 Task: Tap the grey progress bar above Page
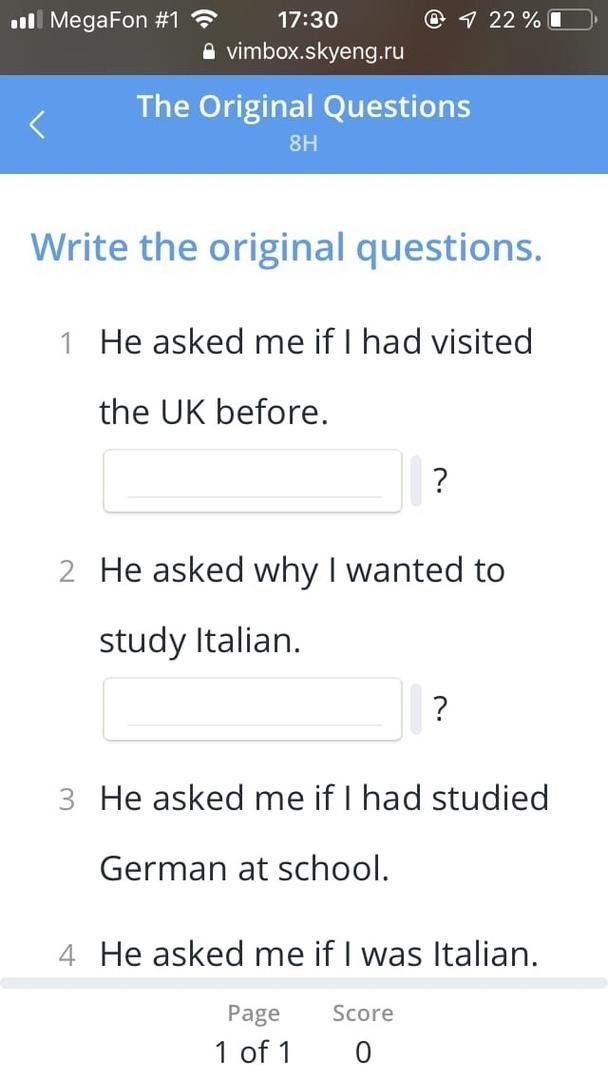pyautogui.click(x=304, y=983)
